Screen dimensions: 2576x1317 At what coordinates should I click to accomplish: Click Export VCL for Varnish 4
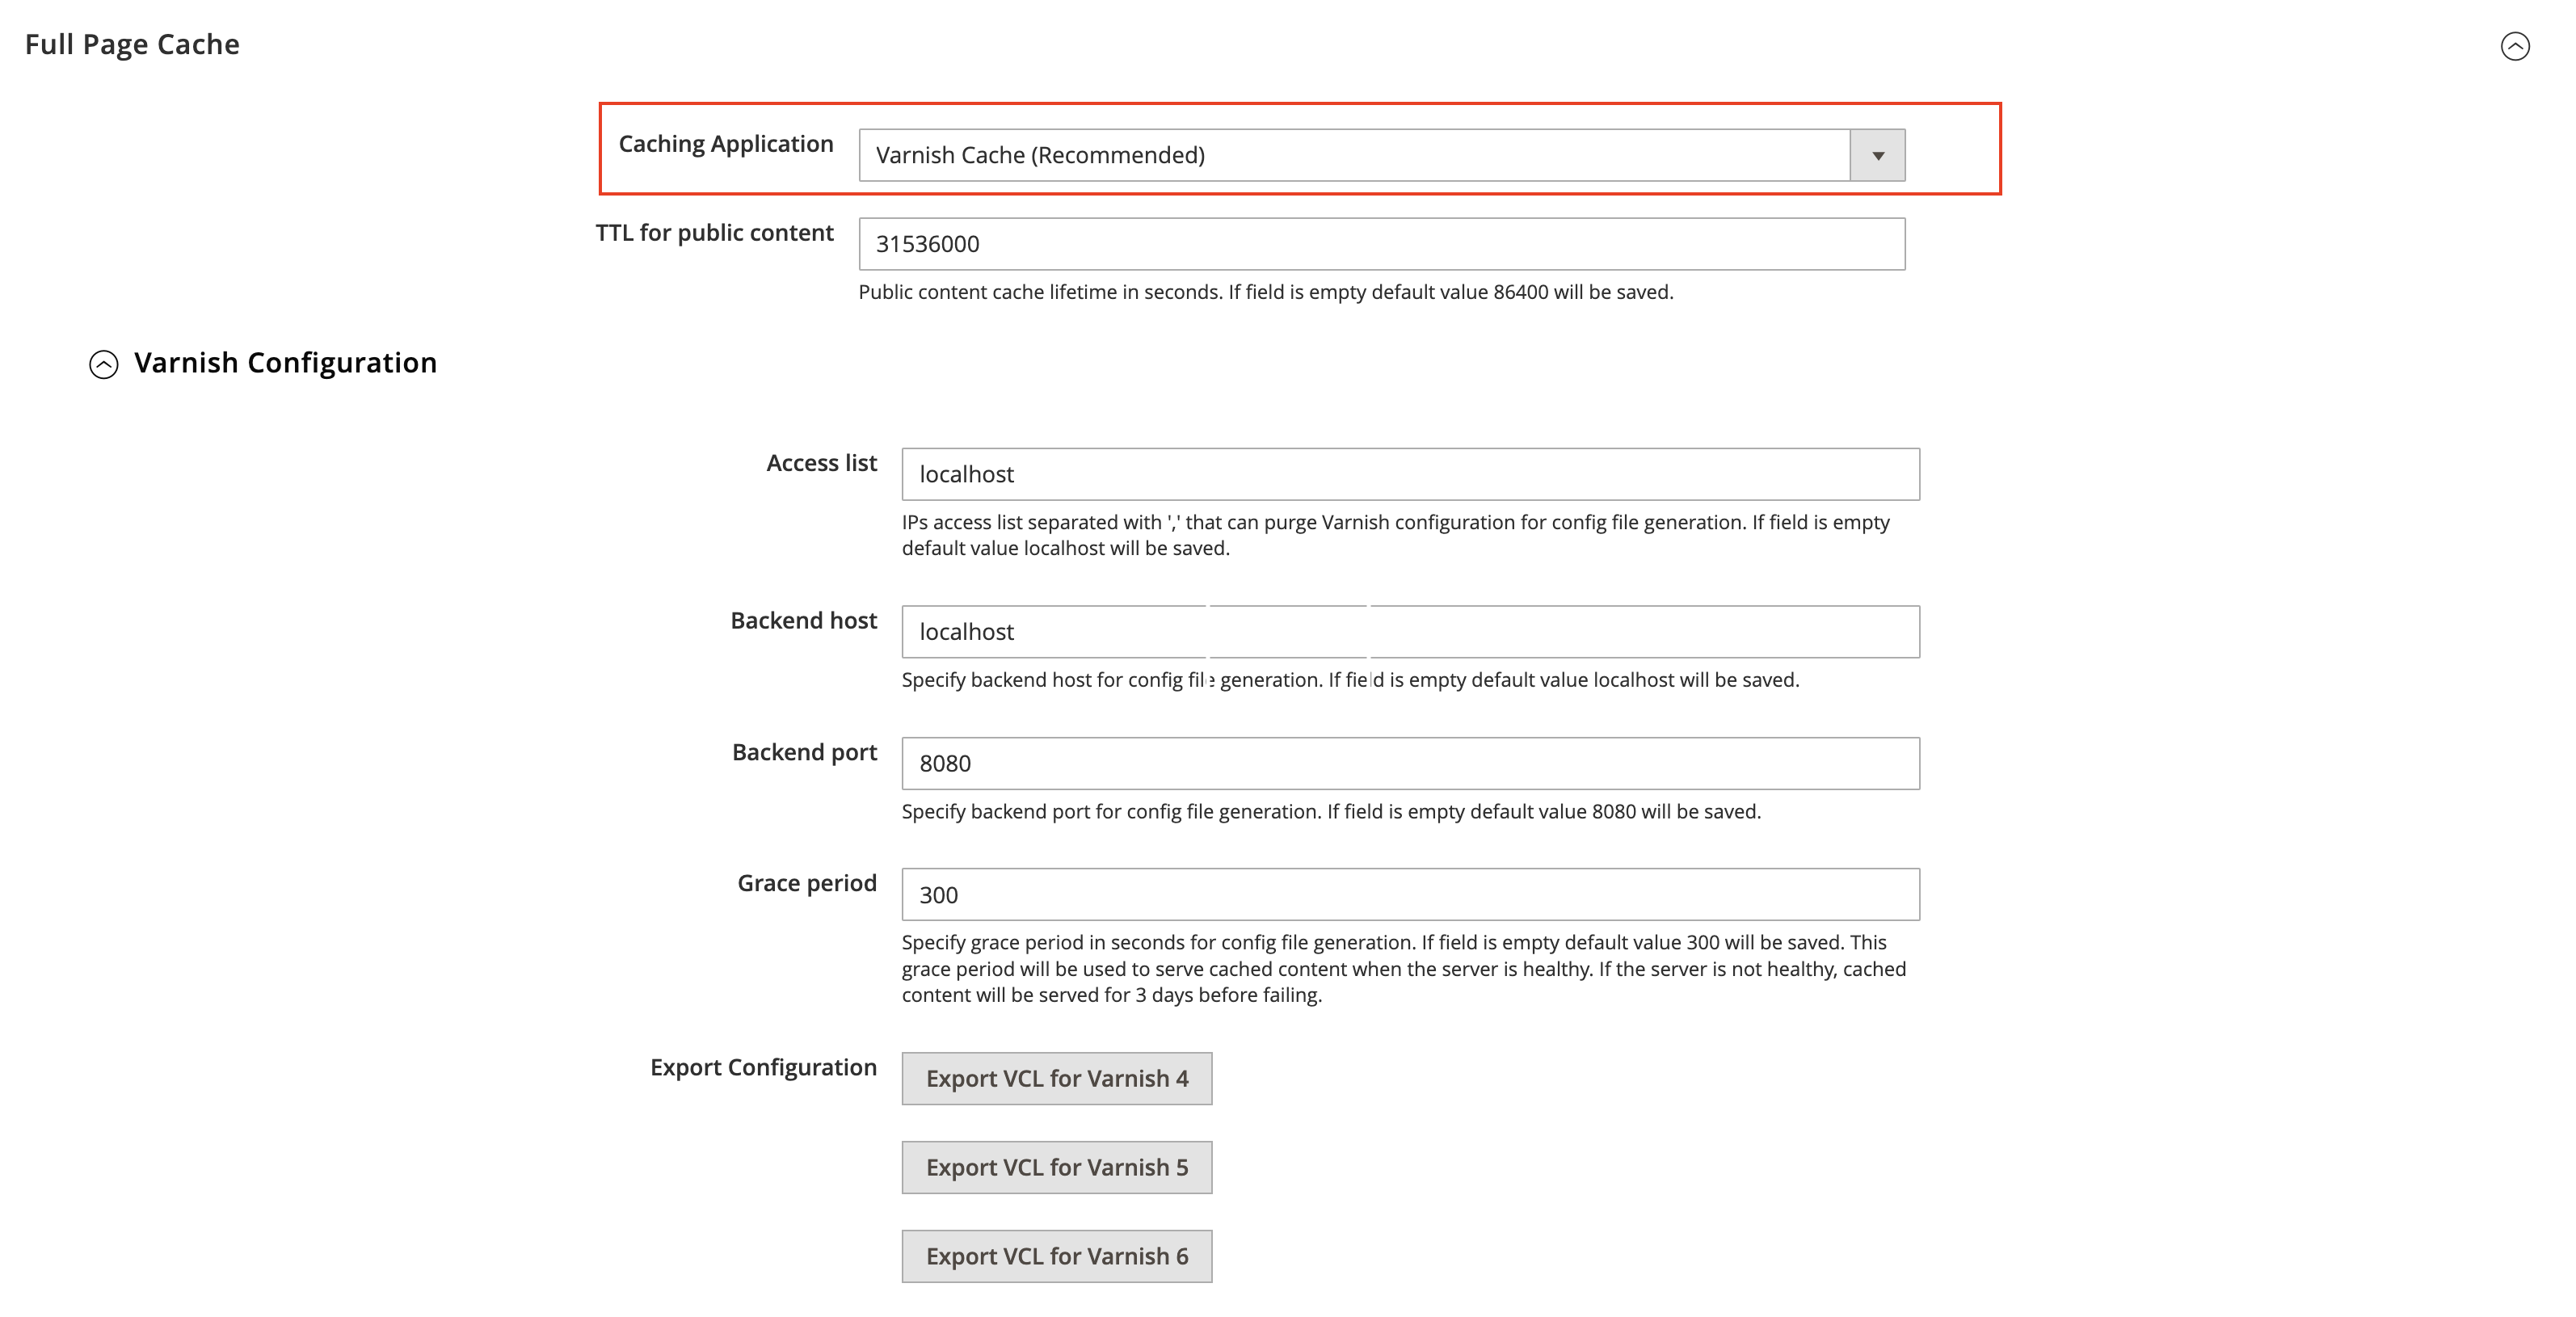click(x=1057, y=1078)
